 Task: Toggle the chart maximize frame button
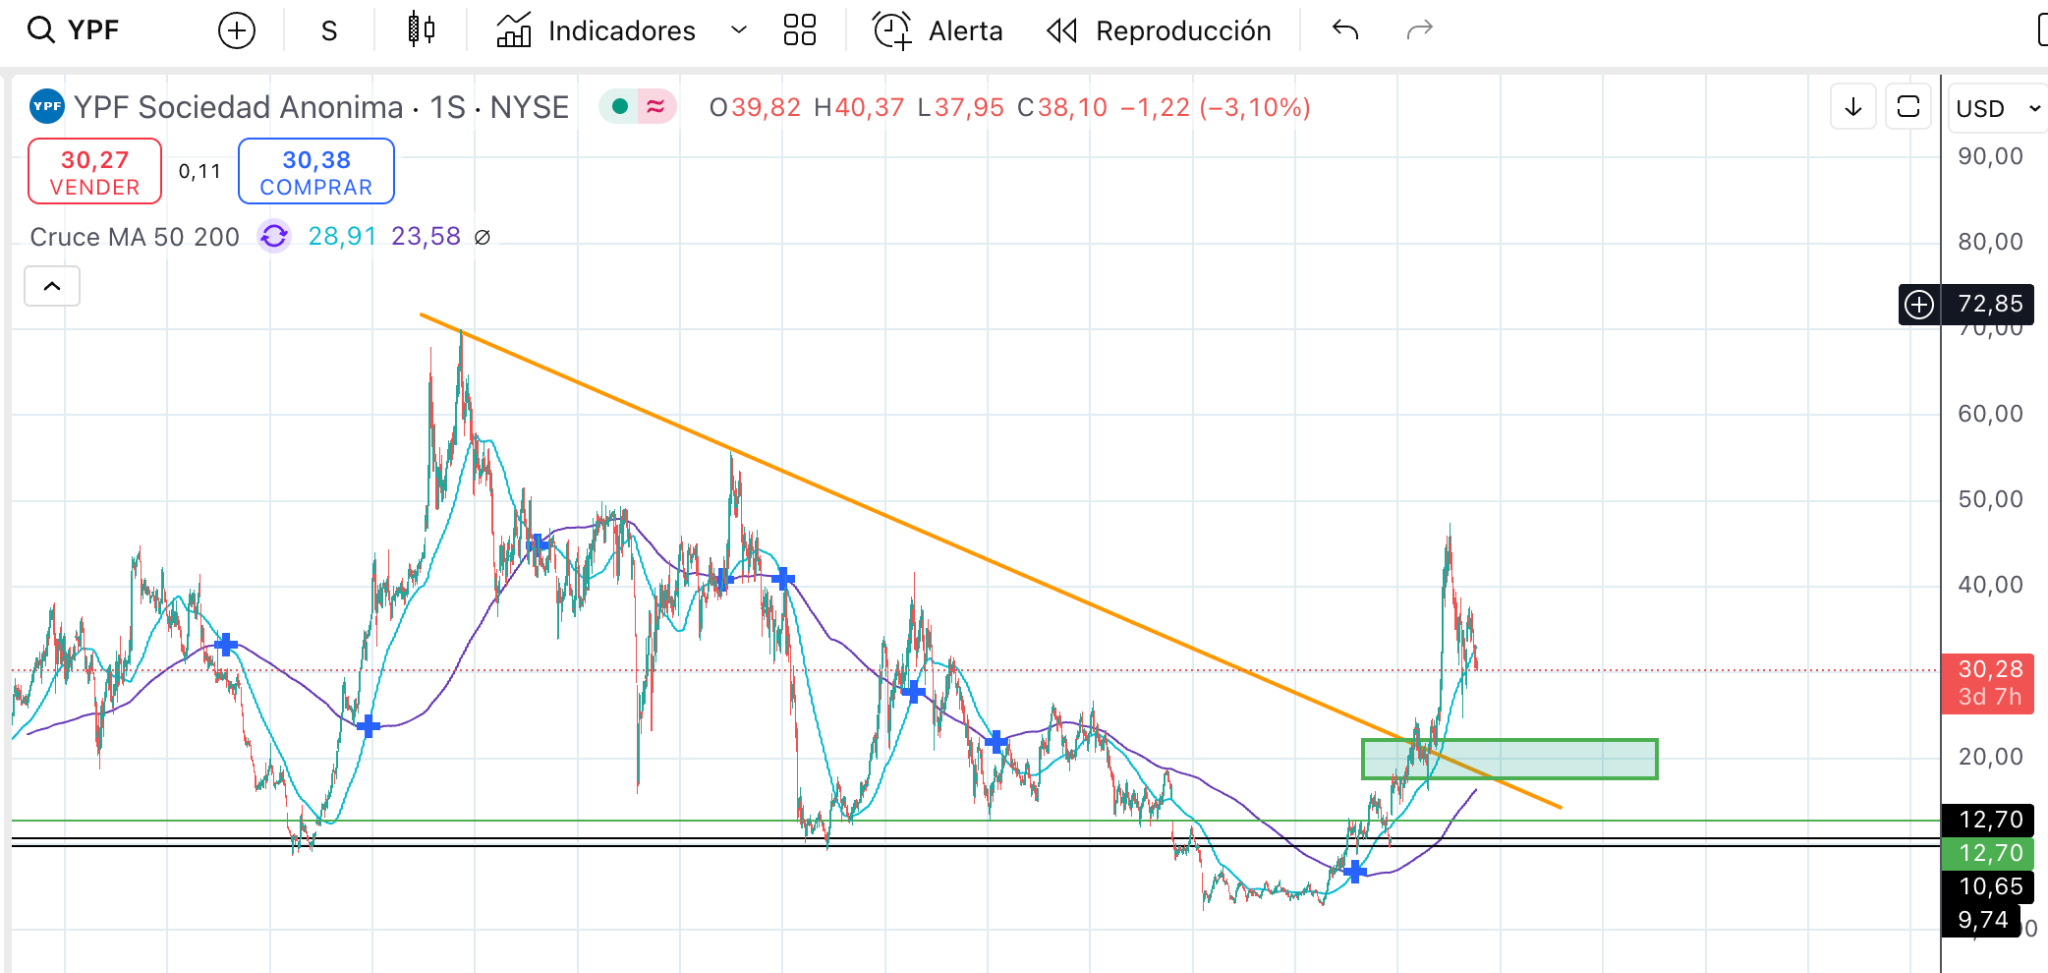pyautogui.click(x=1908, y=107)
